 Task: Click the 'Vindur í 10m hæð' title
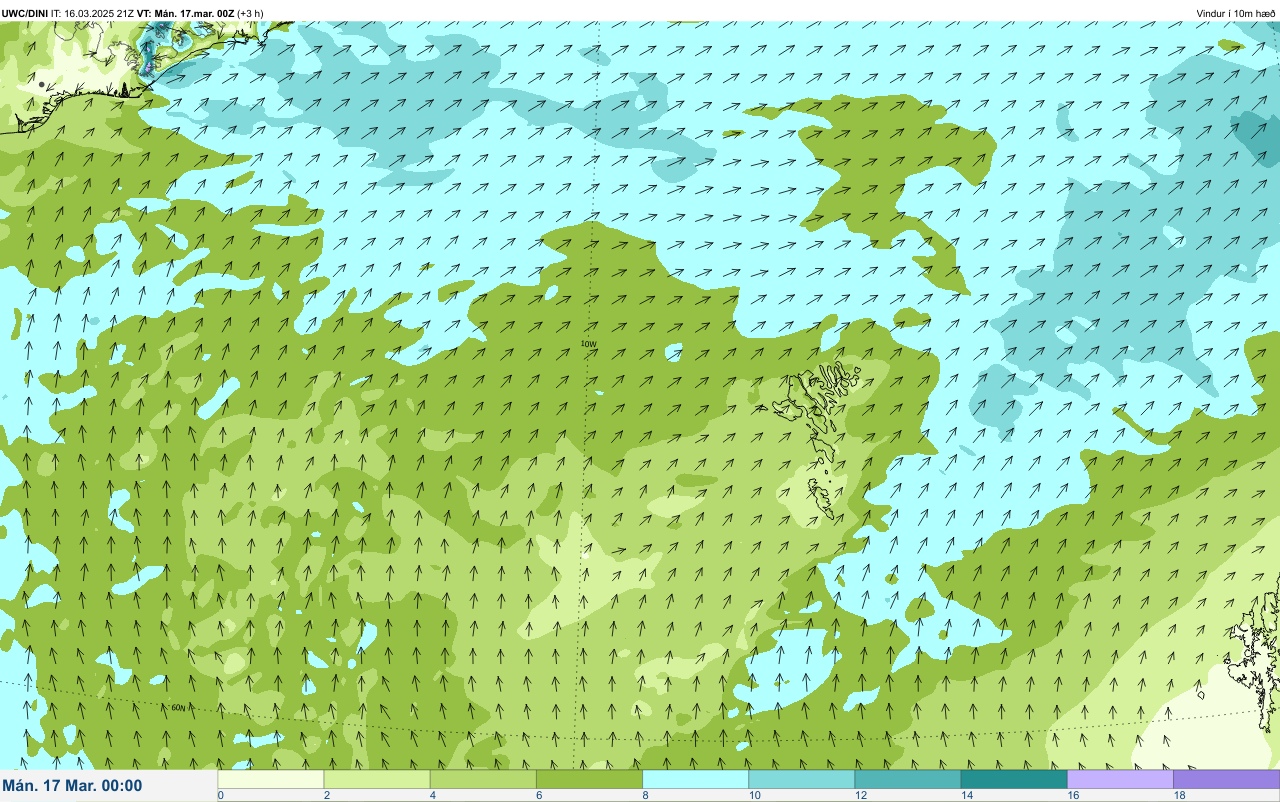click(x=1236, y=13)
